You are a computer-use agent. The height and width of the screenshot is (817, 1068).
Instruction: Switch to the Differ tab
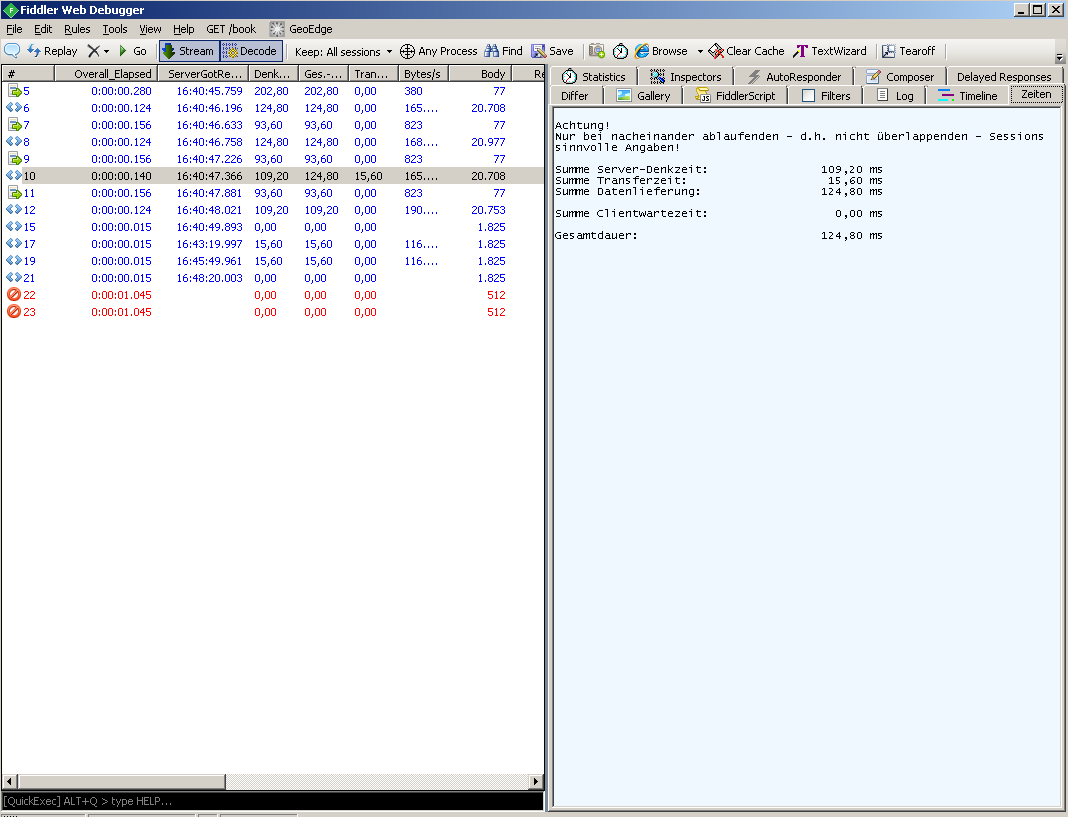(x=575, y=95)
